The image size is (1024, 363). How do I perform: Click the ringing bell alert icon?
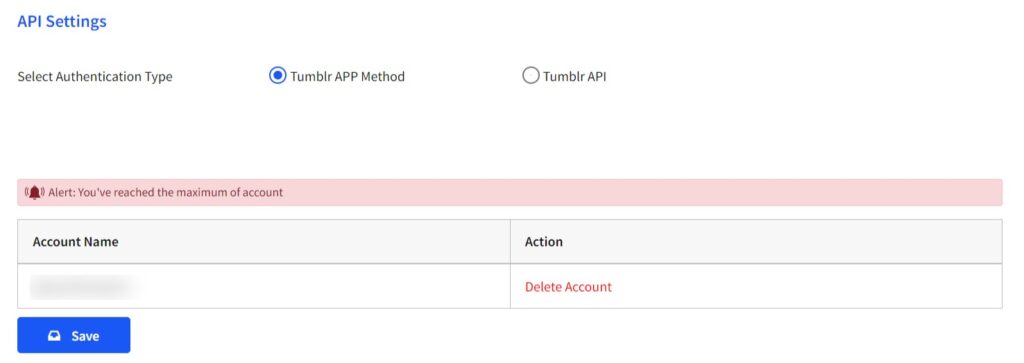click(35, 193)
